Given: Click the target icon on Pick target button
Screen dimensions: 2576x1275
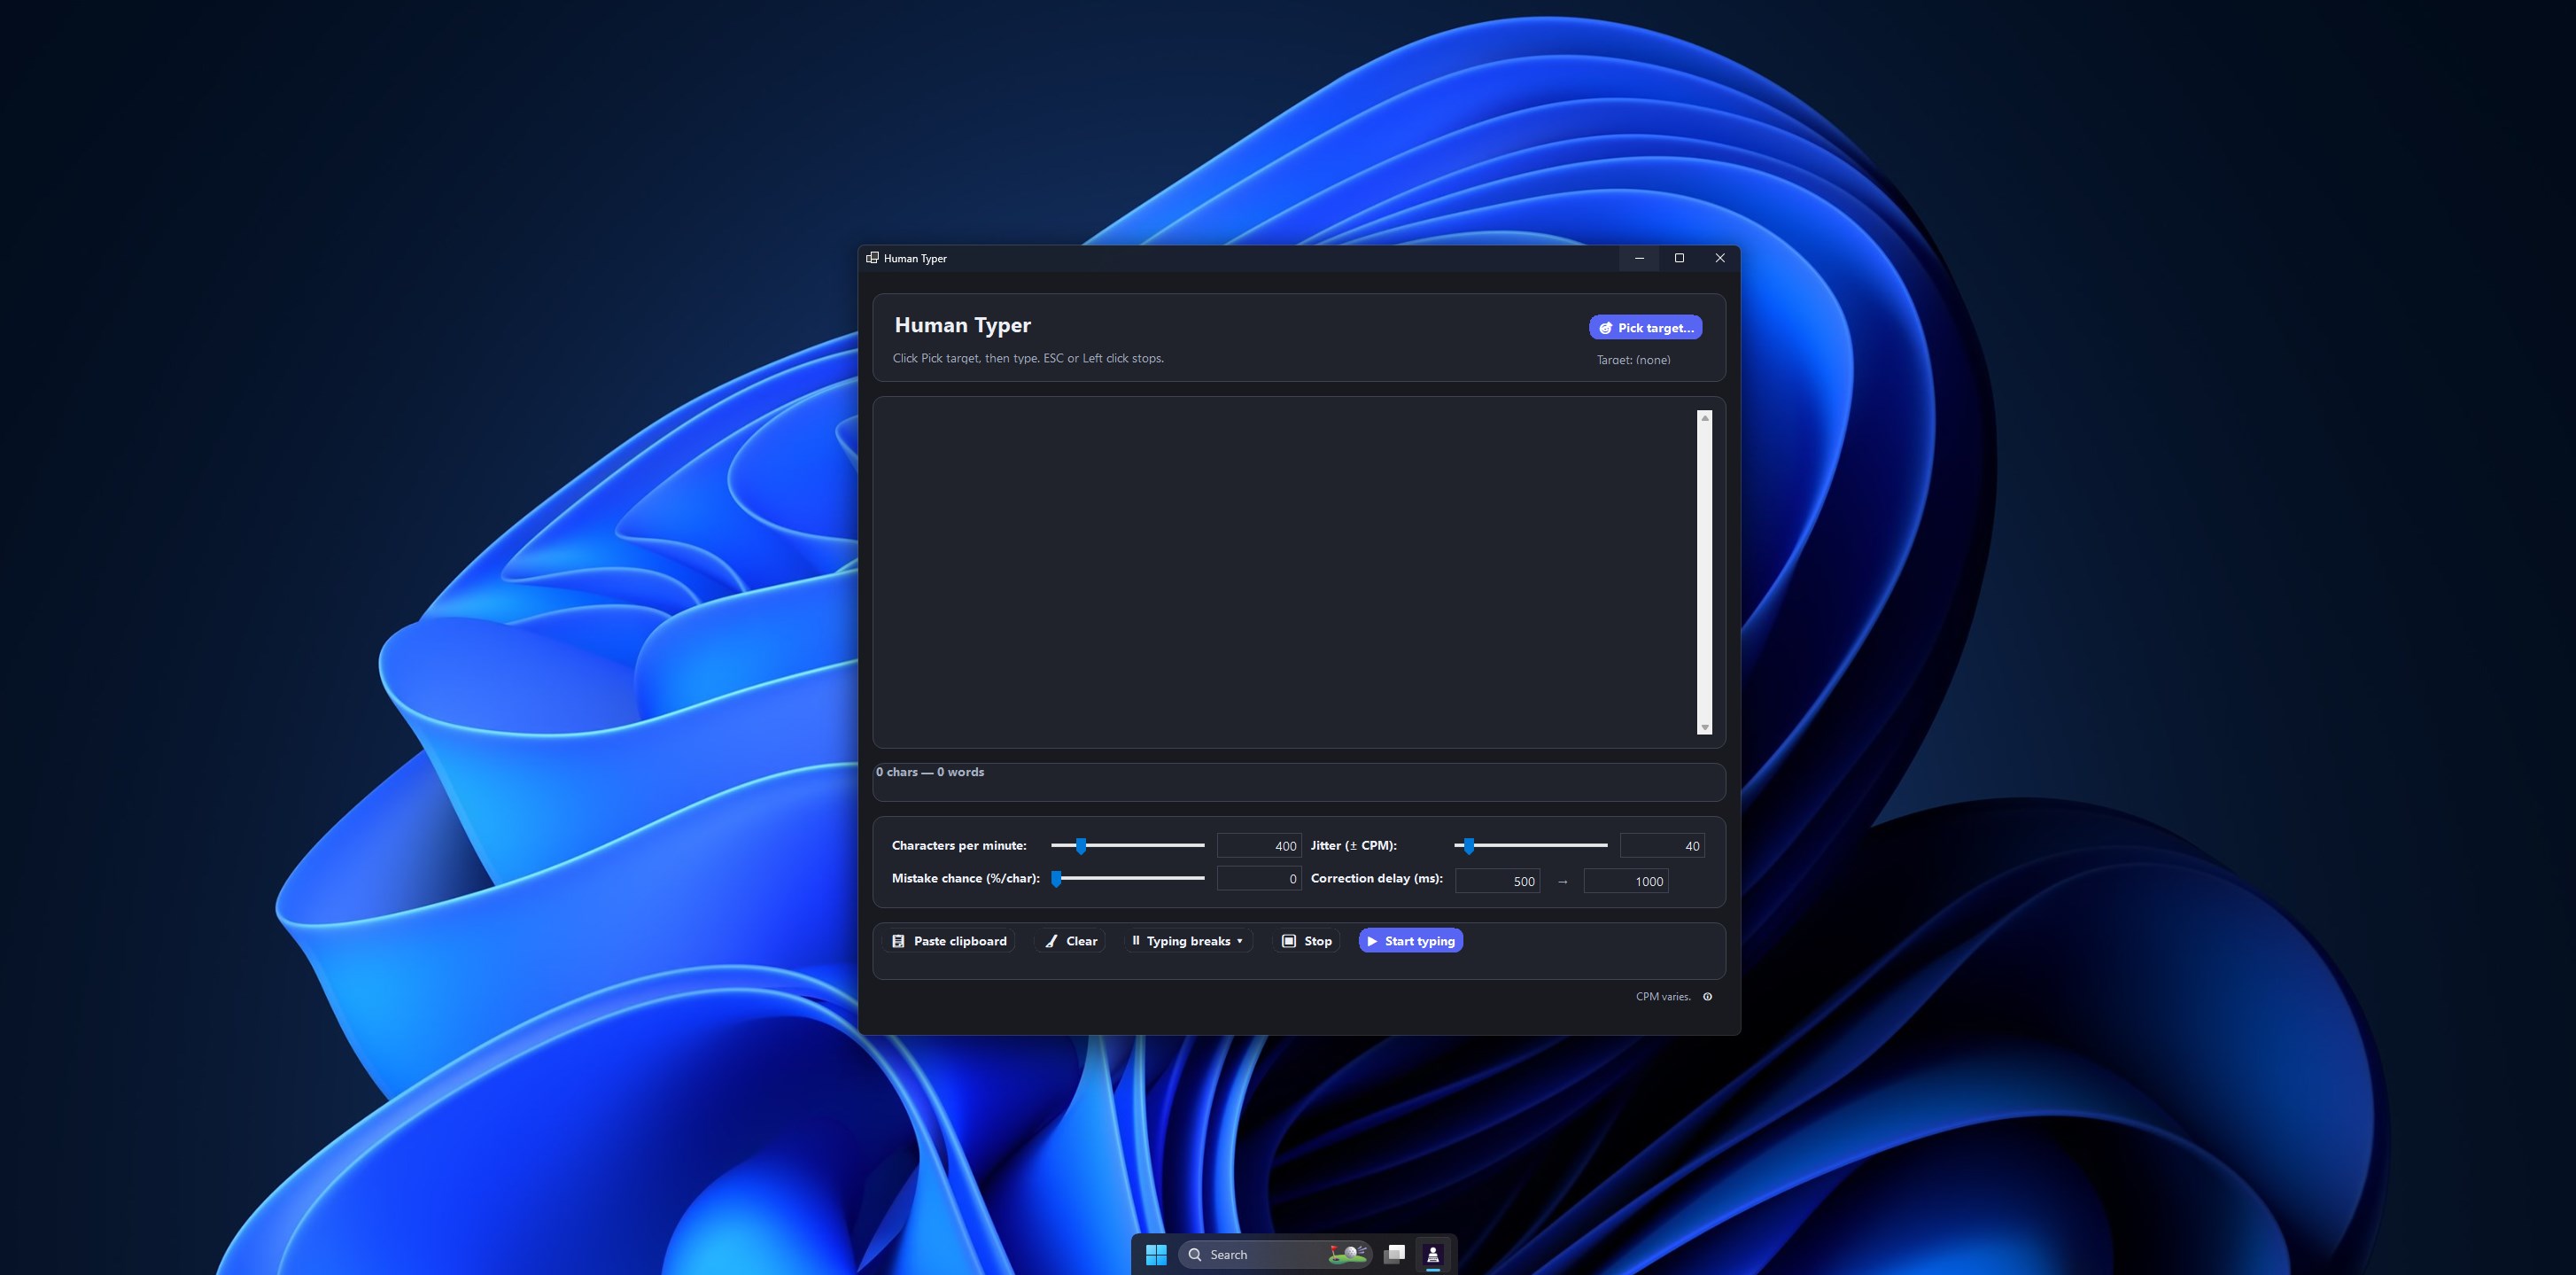Looking at the screenshot, I should point(1606,327).
